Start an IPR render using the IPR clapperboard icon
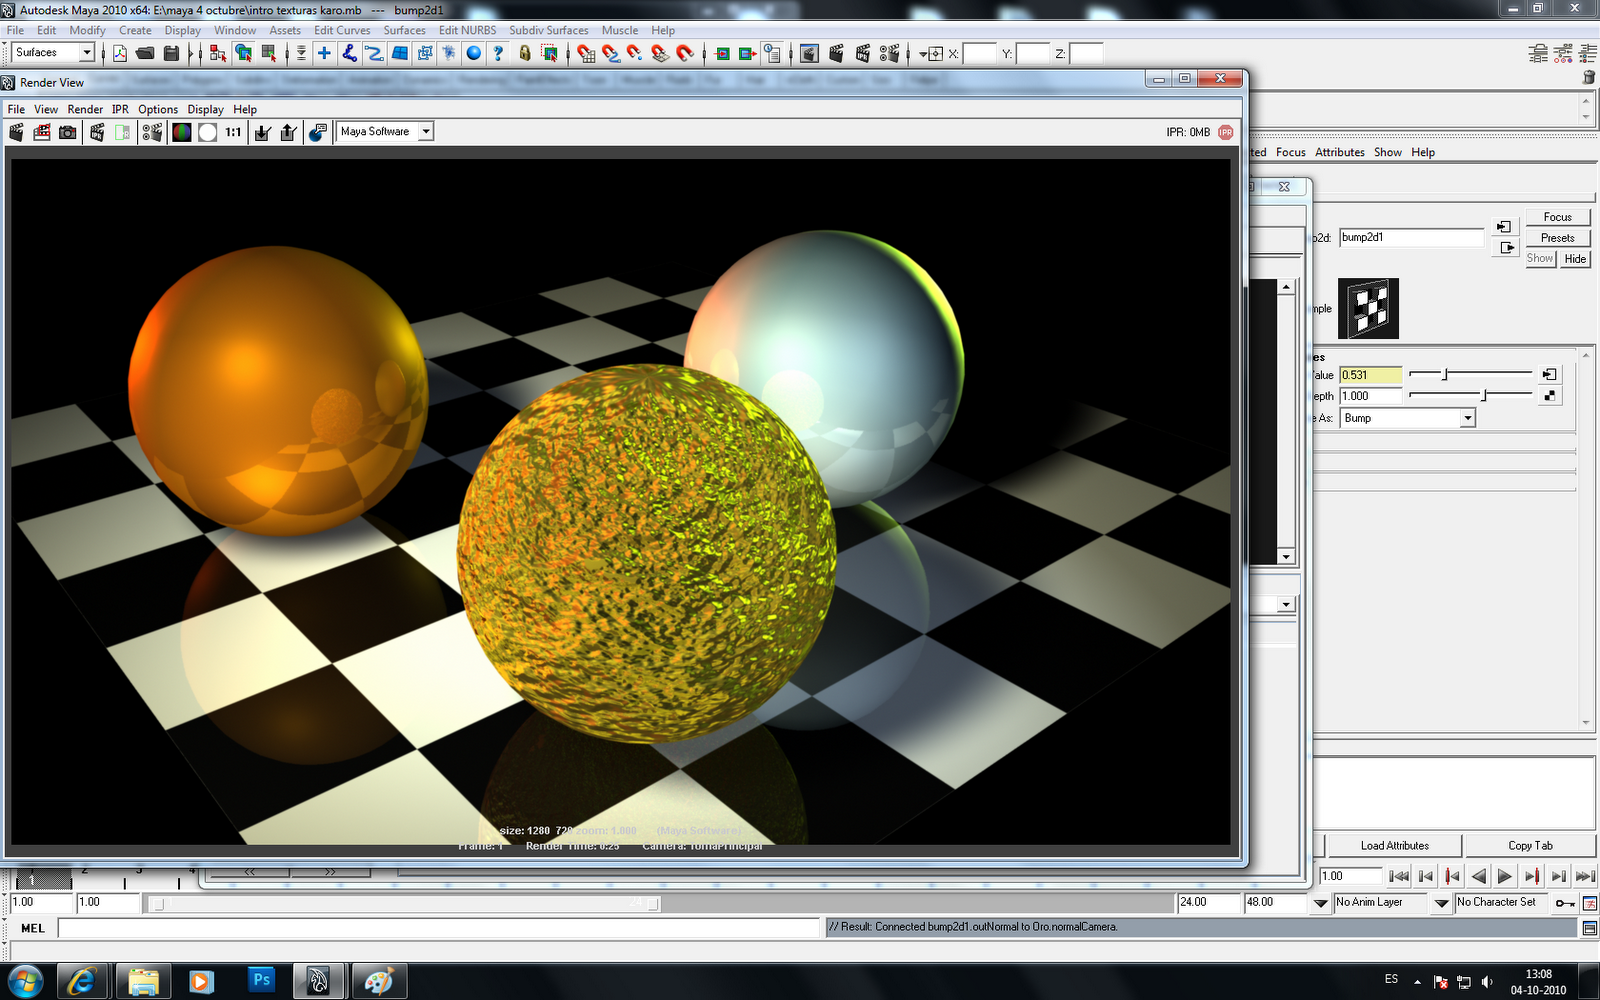1600x1000 pixels. click(x=96, y=131)
